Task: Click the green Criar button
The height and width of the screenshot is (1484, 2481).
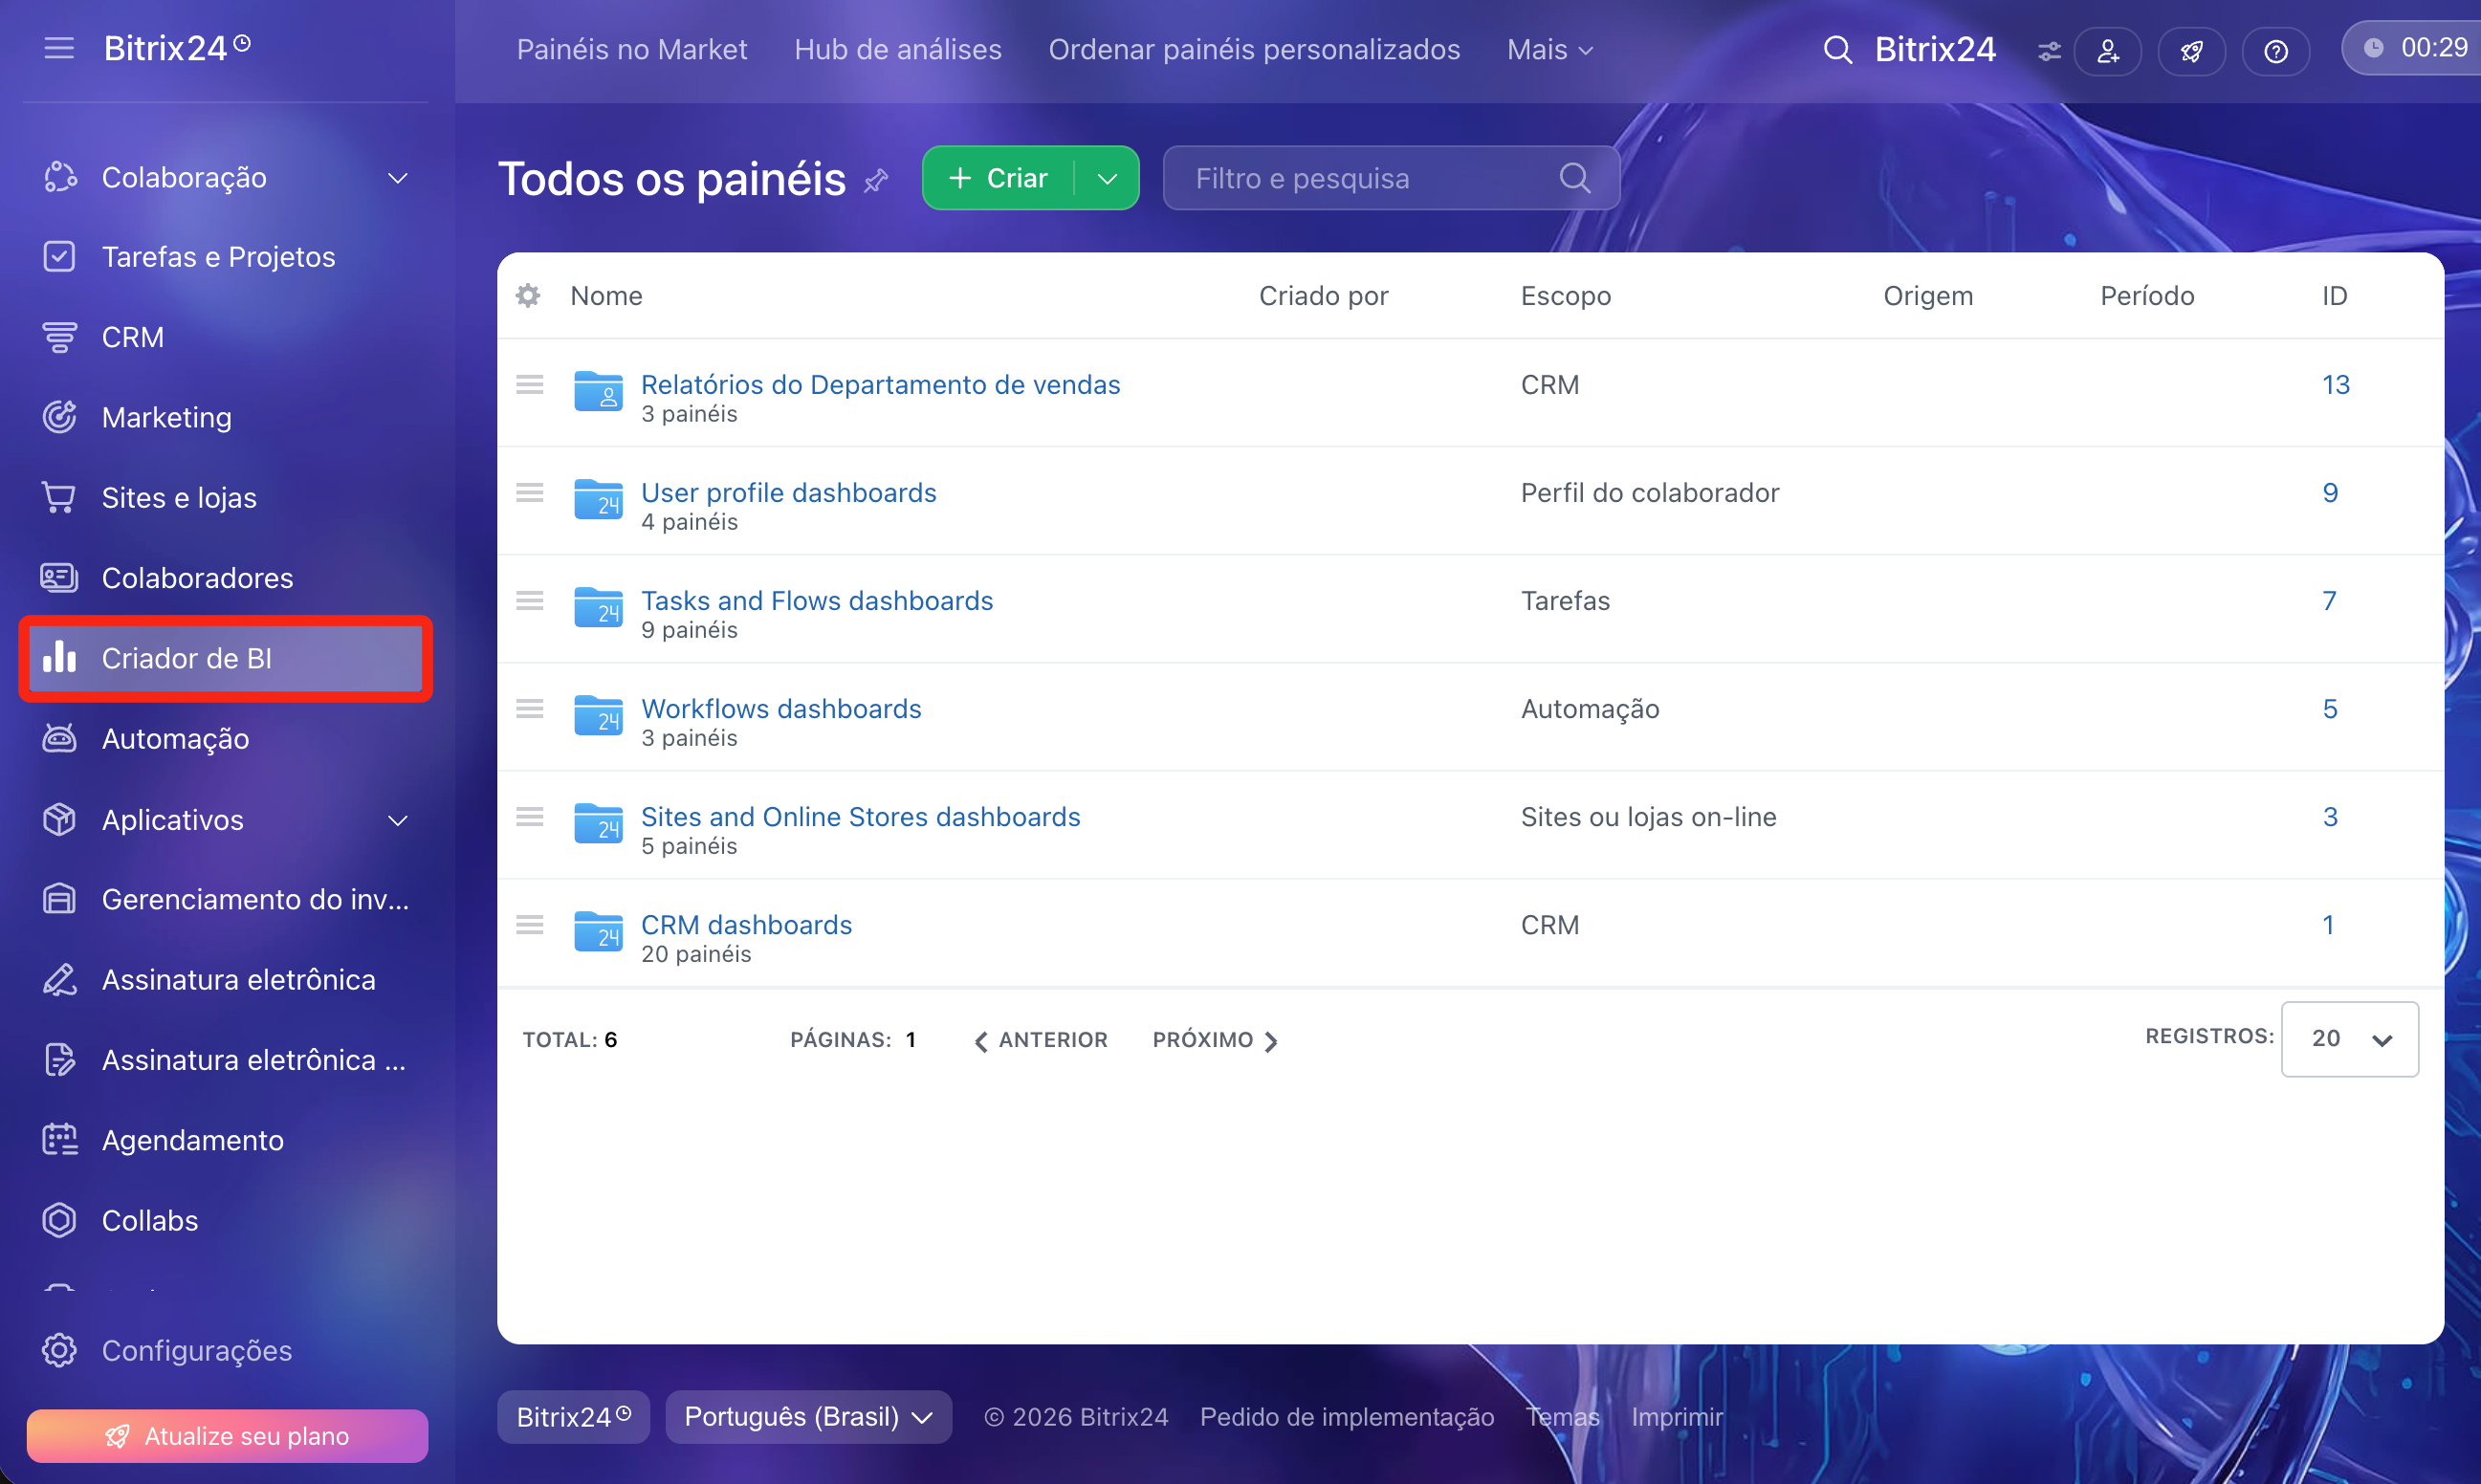Action: coord(998,178)
